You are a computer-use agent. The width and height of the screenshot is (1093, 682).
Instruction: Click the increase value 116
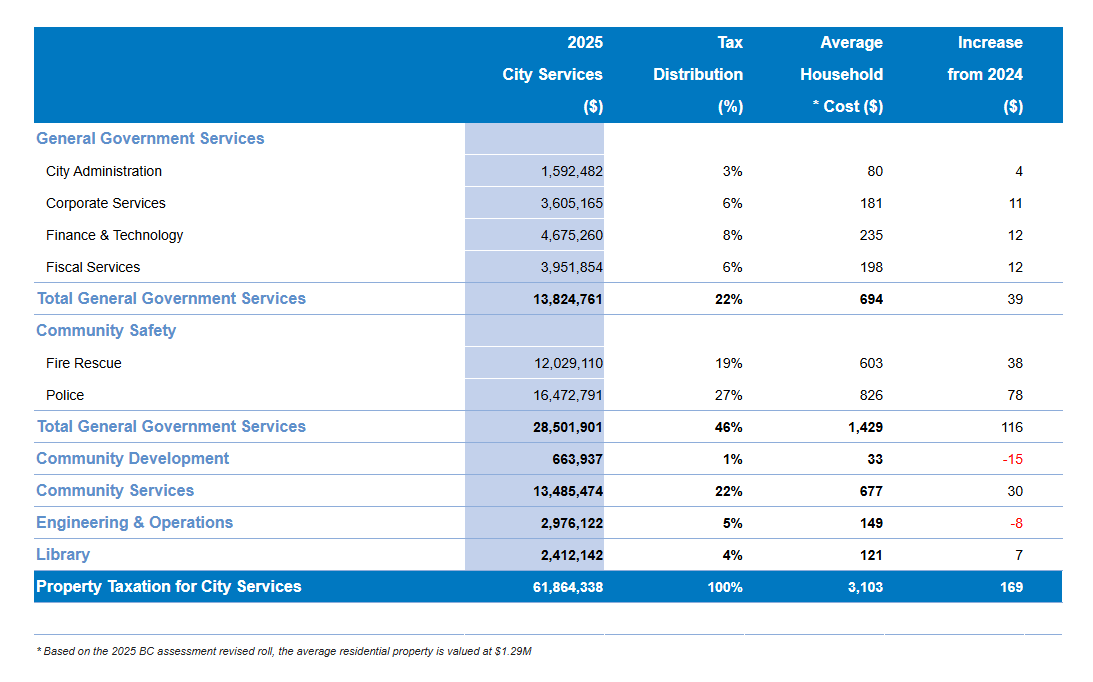pyautogui.click(x=1012, y=427)
